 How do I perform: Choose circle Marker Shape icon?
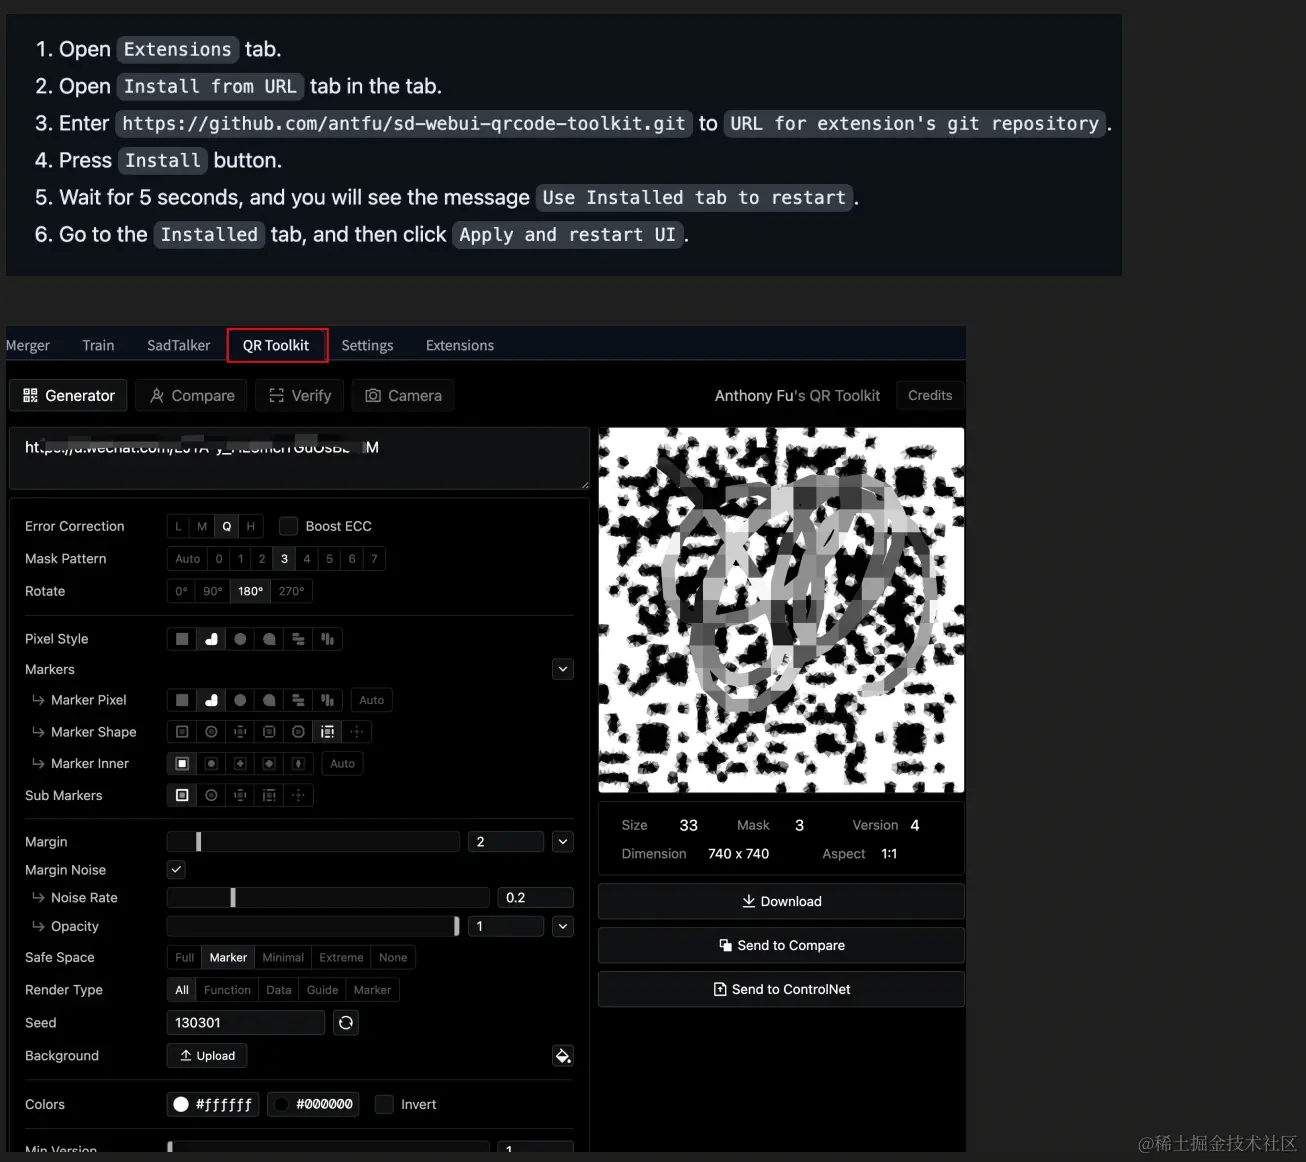tap(211, 732)
